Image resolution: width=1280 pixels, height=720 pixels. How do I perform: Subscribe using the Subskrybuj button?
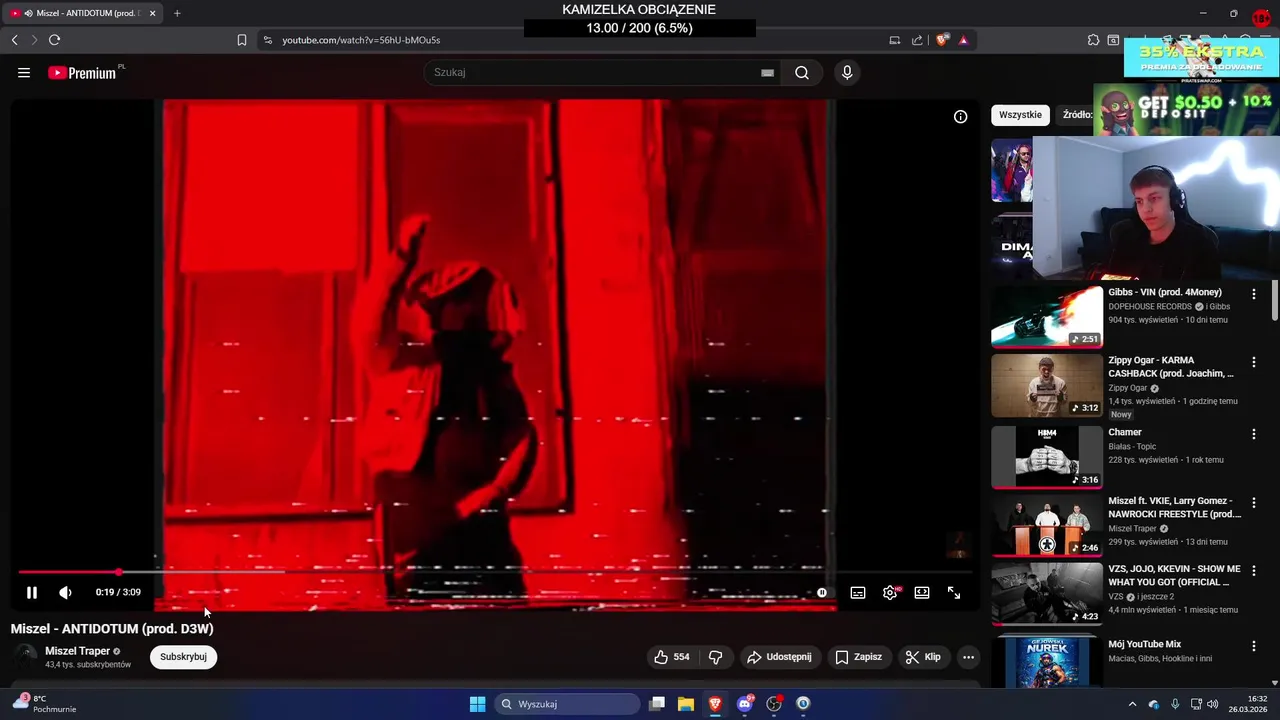click(183, 657)
